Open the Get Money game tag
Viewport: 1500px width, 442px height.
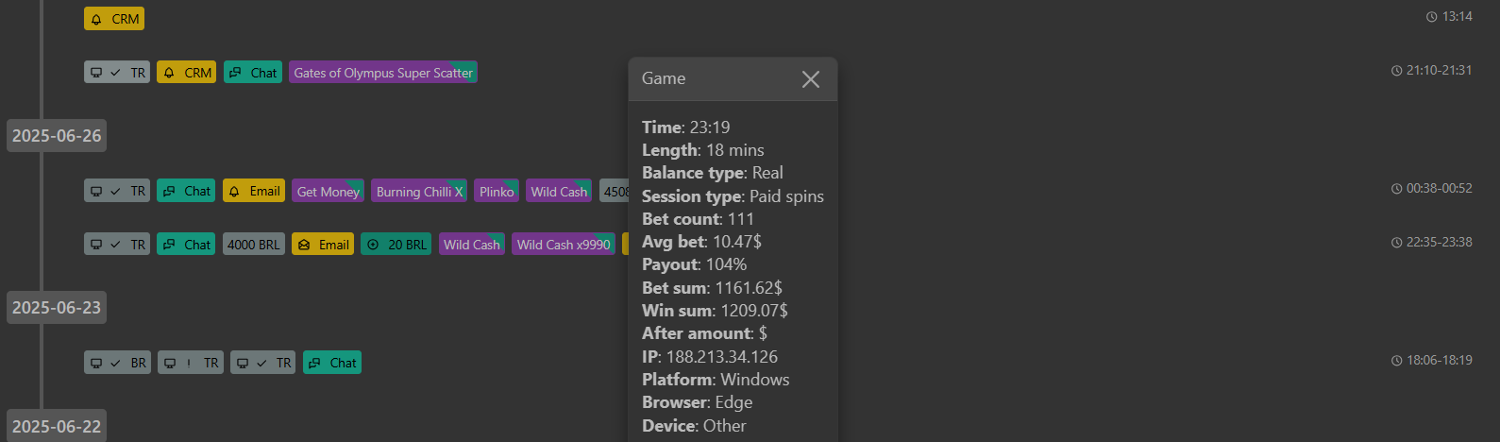pos(328,191)
